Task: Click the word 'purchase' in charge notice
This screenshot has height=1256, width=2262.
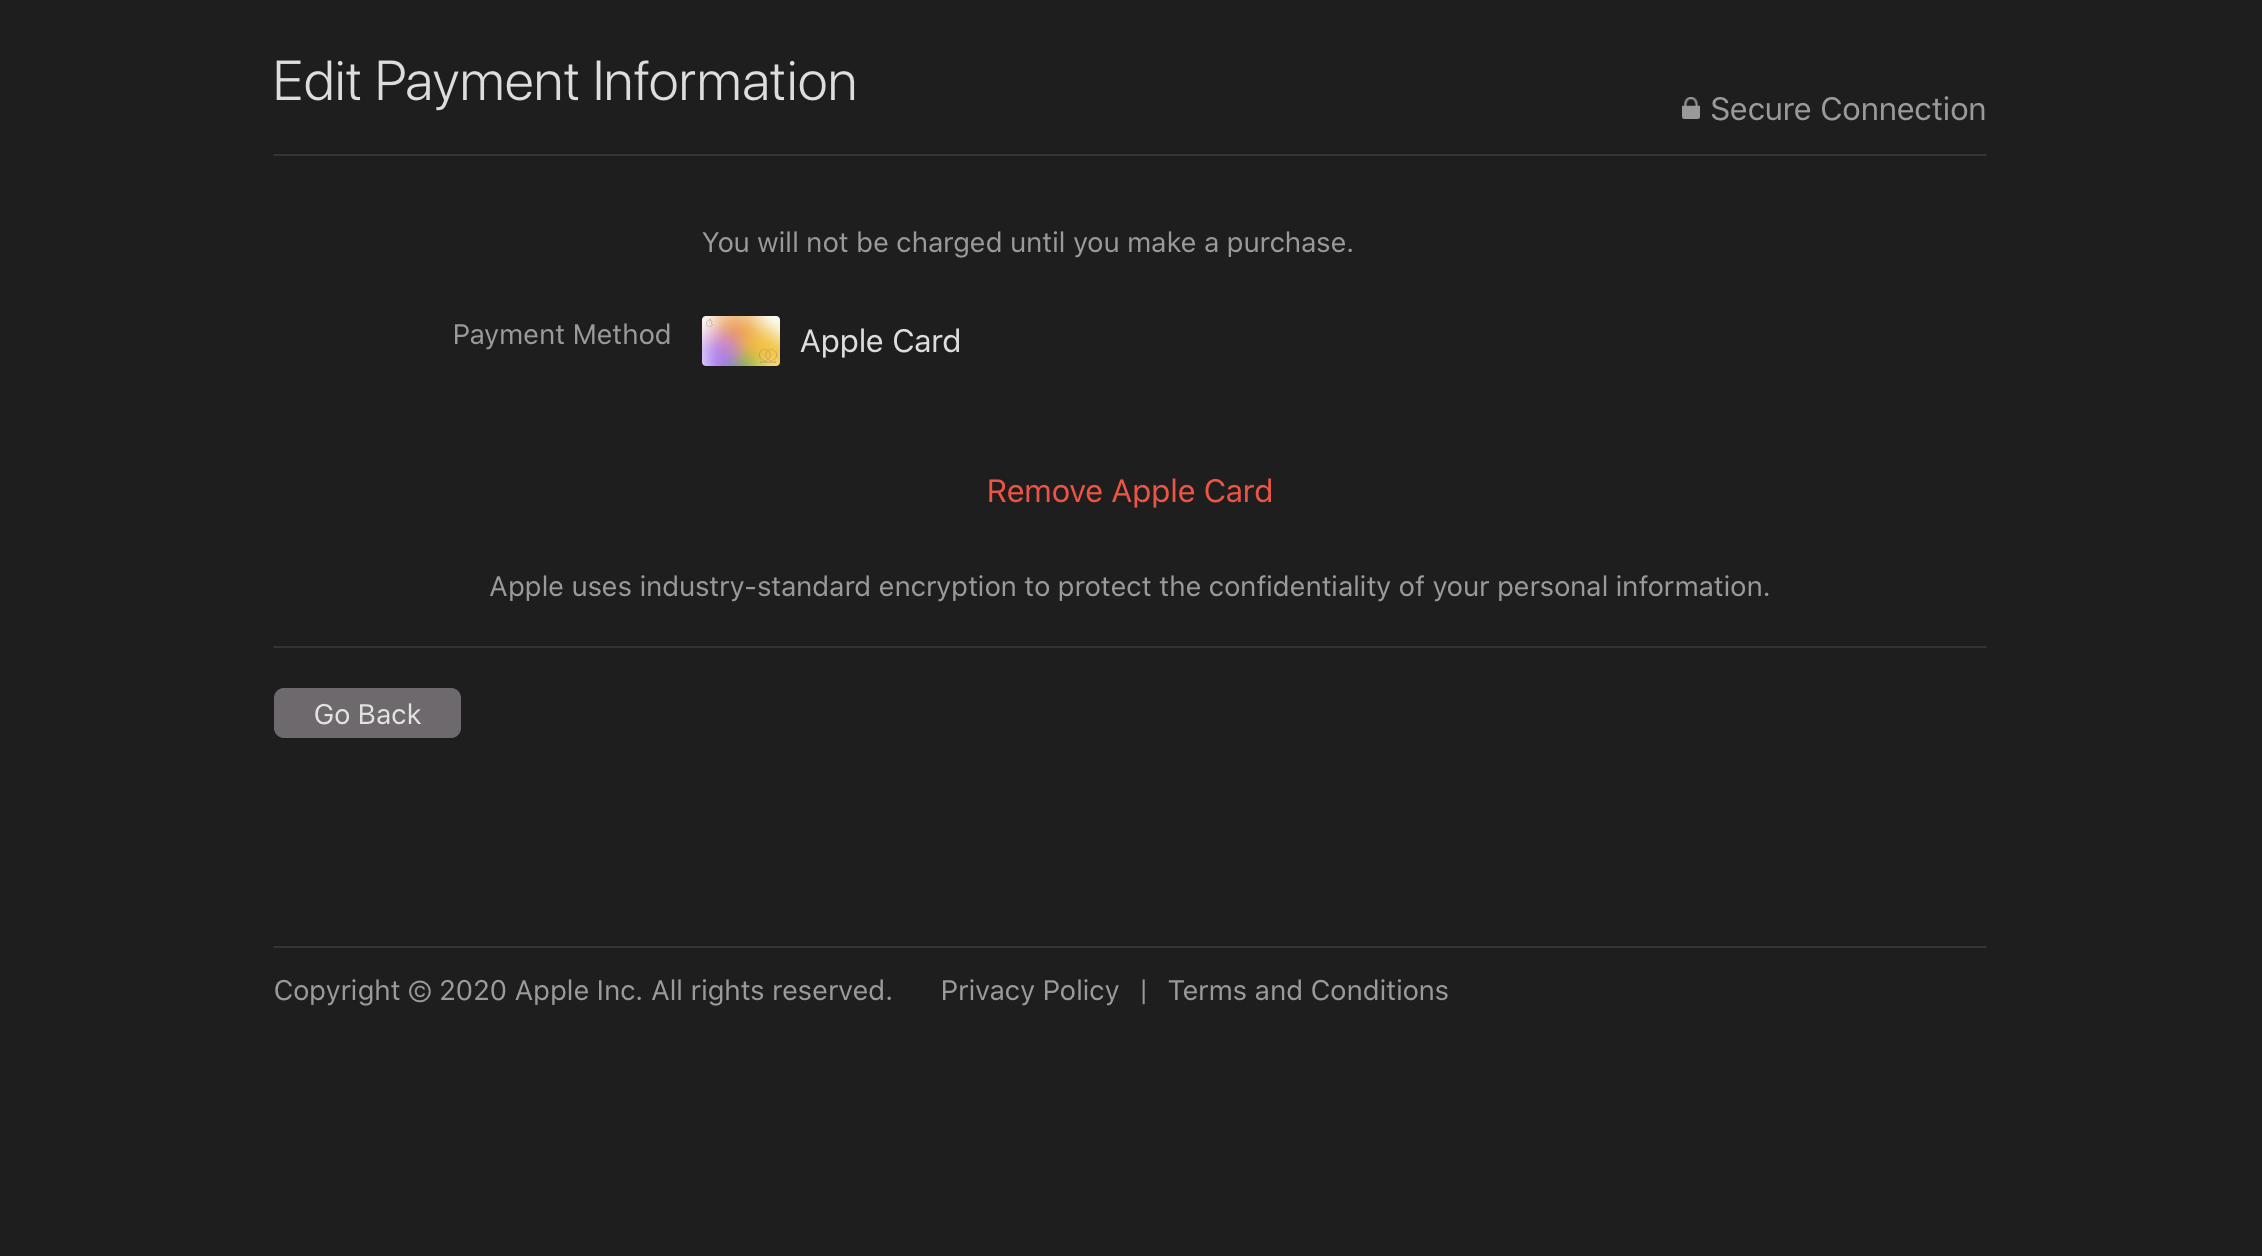Action: (x=1286, y=243)
